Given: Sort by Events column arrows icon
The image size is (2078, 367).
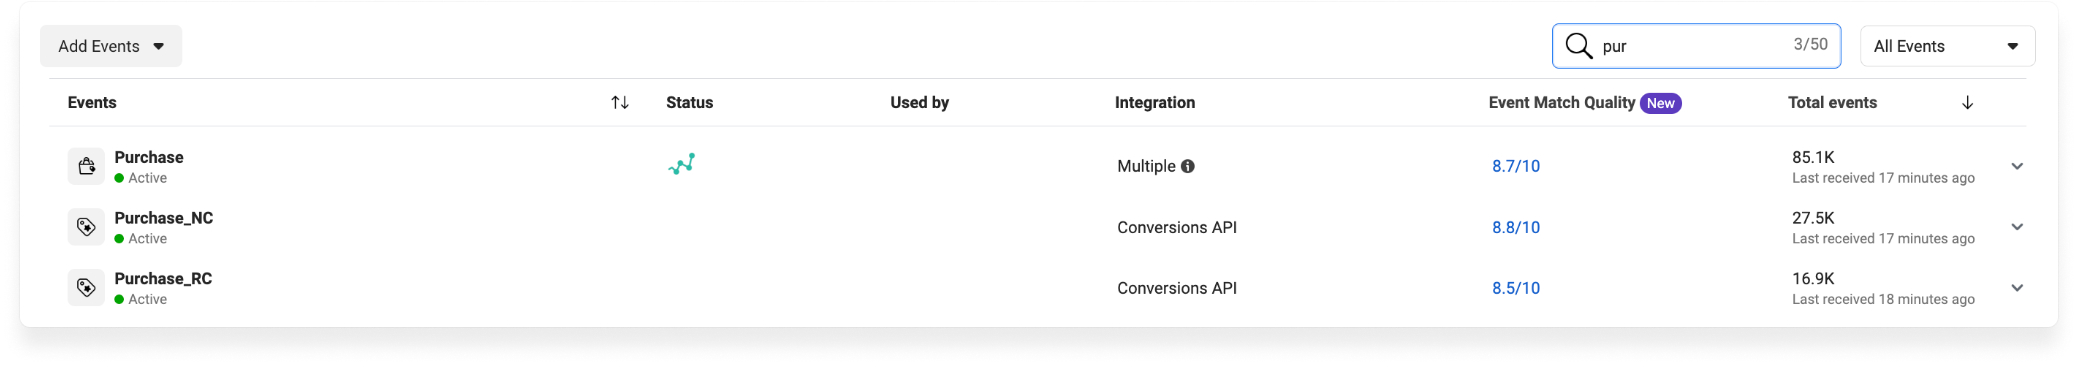Looking at the screenshot, I should 620,103.
